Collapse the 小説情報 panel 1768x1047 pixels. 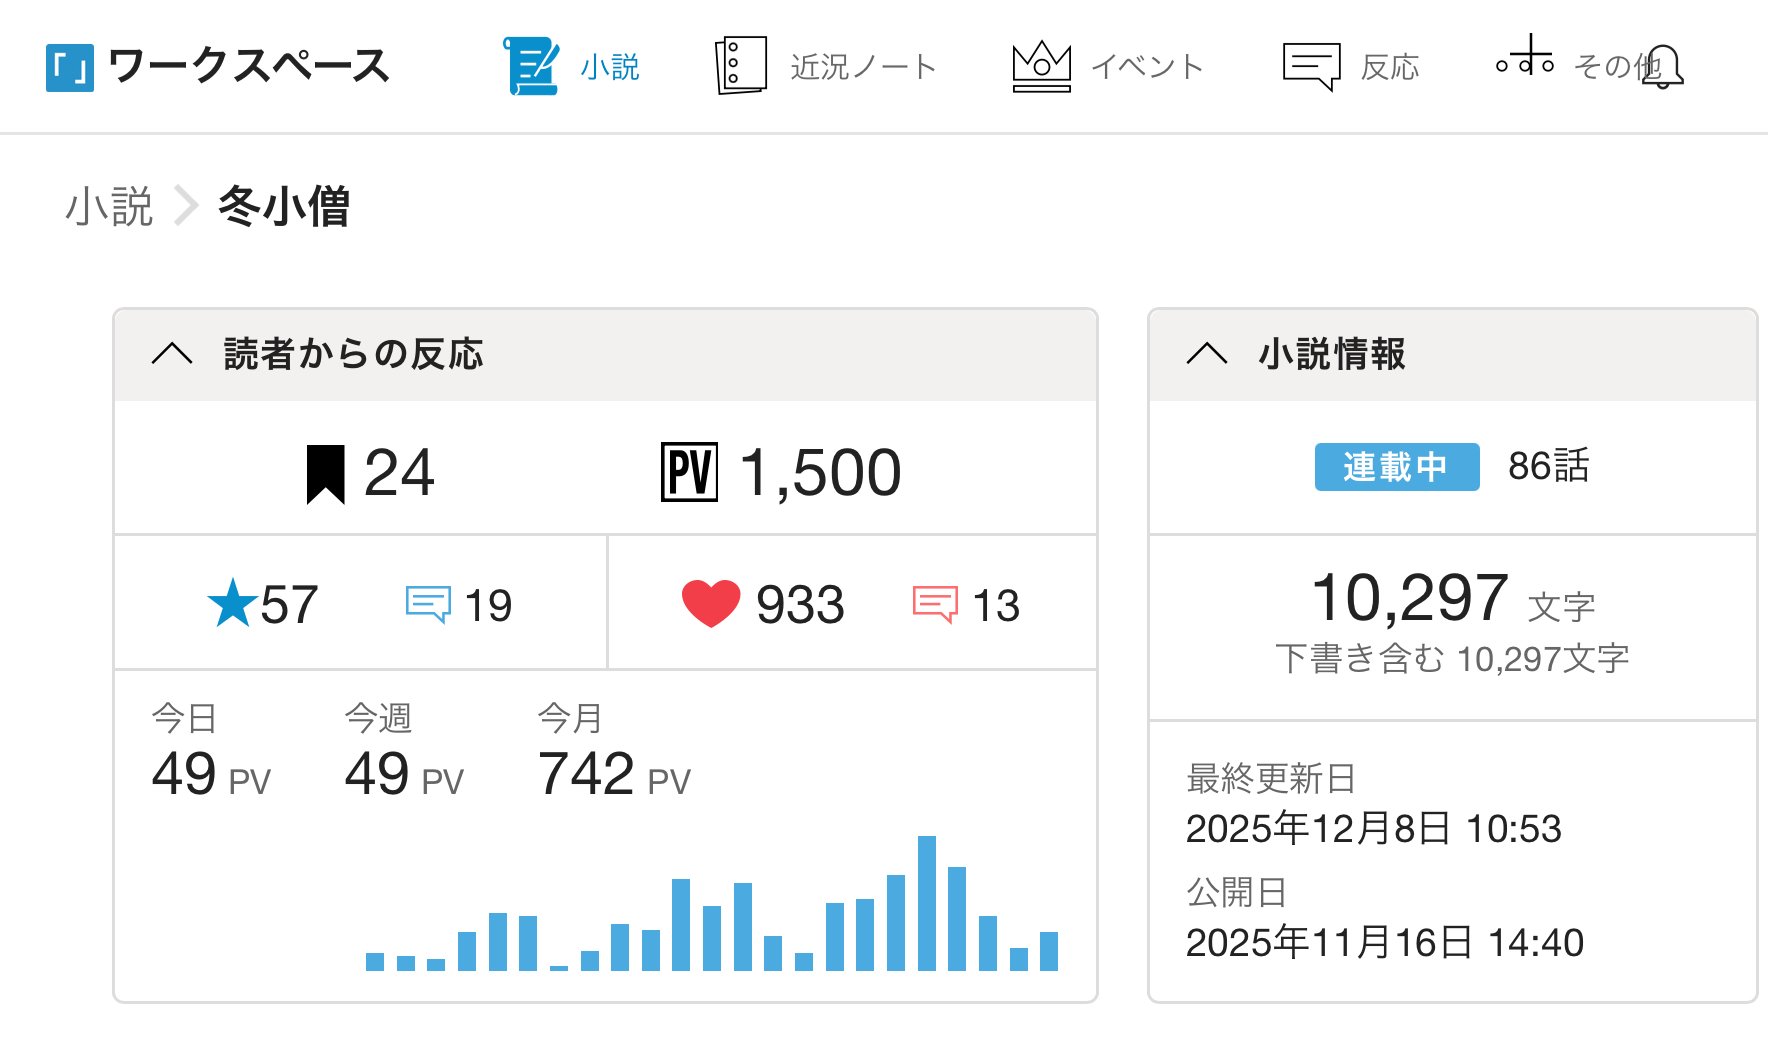click(1206, 354)
